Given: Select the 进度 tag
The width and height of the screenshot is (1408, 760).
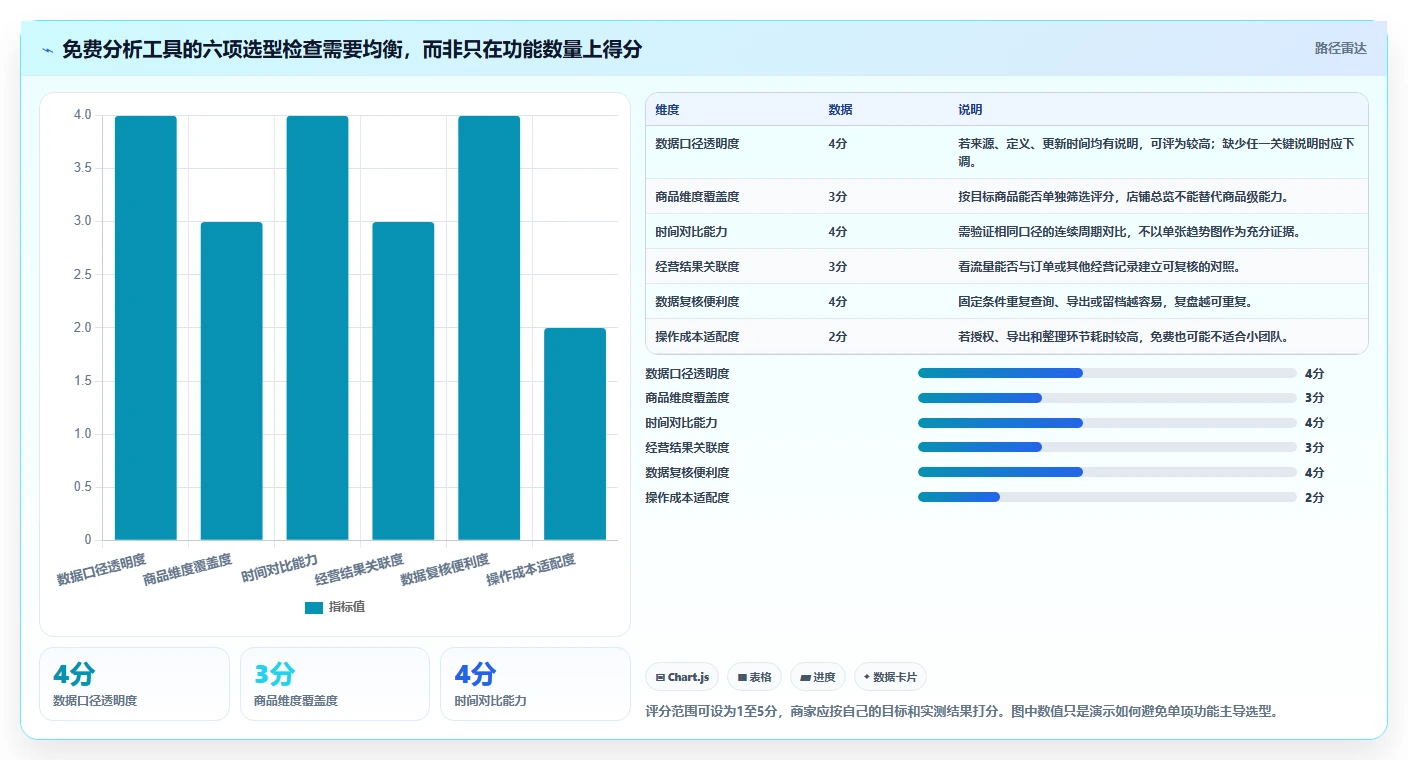Looking at the screenshot, I should coord(817,677).
